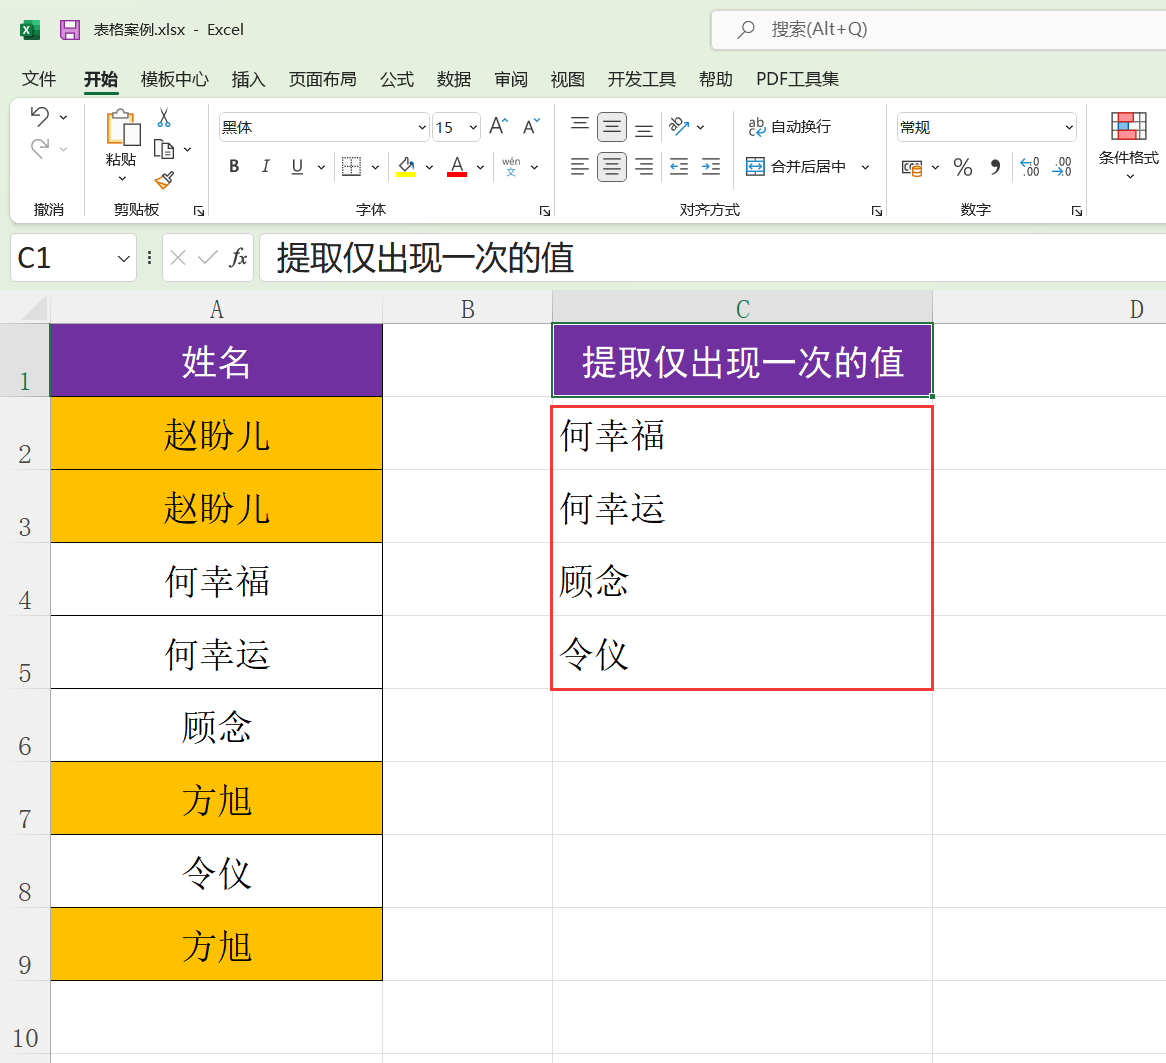This screenshot has width=1166, height=1063.
Task: Align text center horizontally
Action: click(x=612, y=167)
